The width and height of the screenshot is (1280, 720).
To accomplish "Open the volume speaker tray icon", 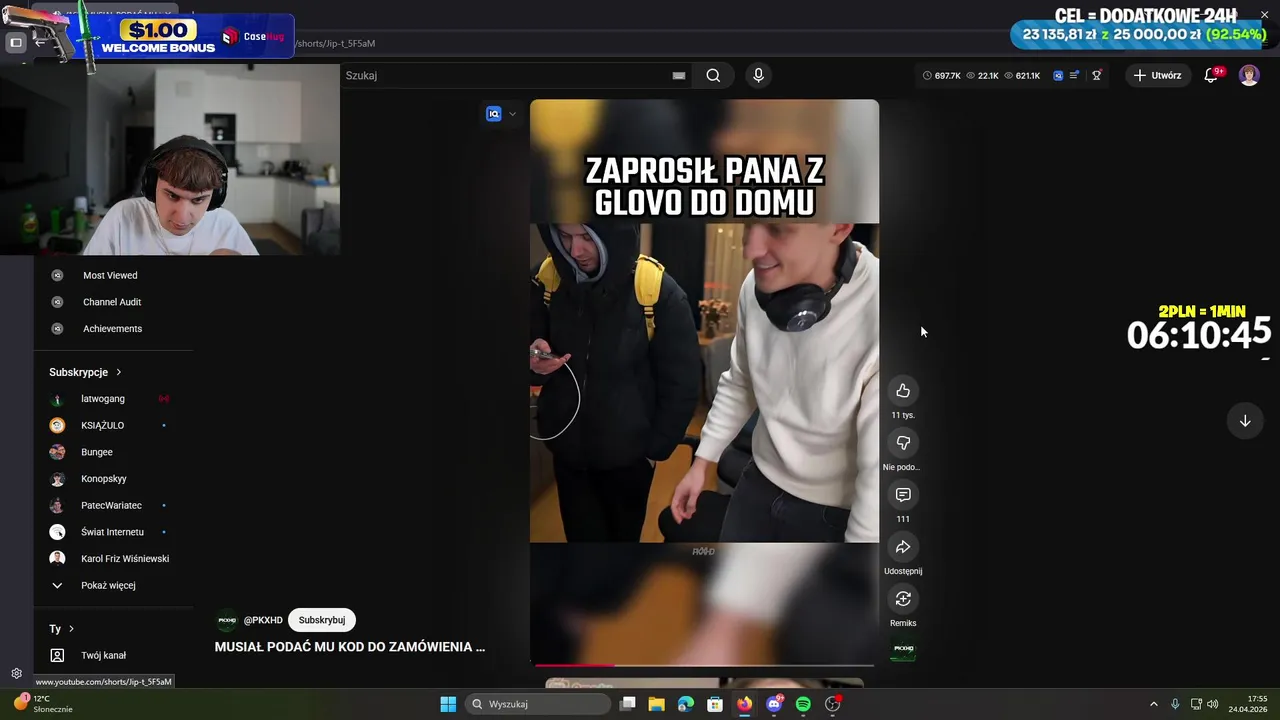I will pos(1212,704).
